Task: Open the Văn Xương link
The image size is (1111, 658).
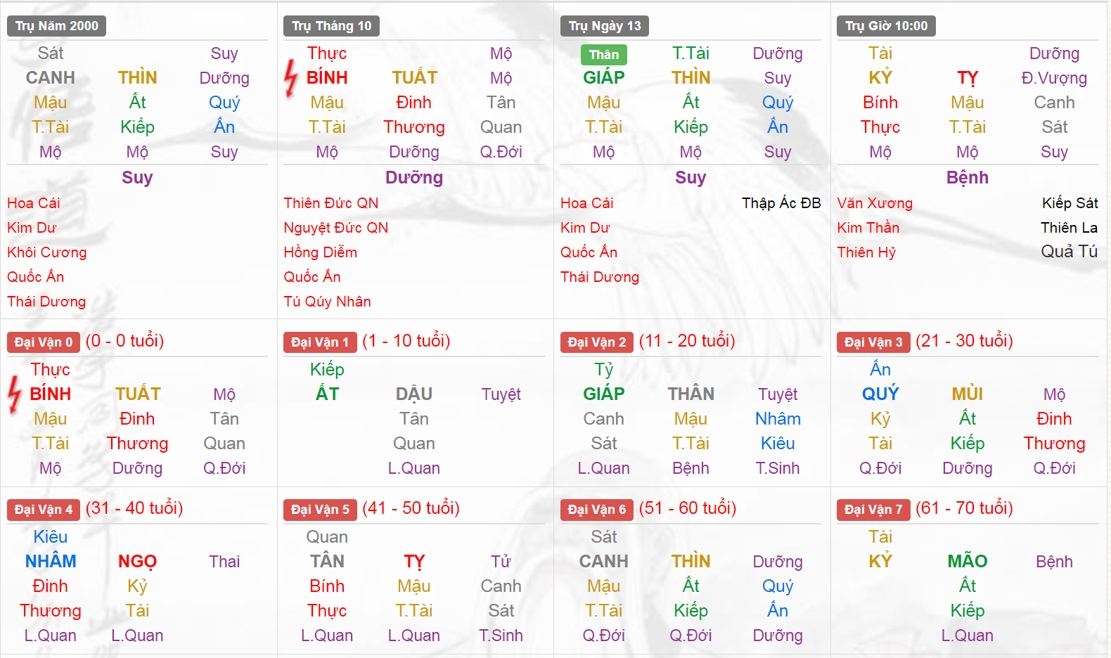Action: click(875, 203)
